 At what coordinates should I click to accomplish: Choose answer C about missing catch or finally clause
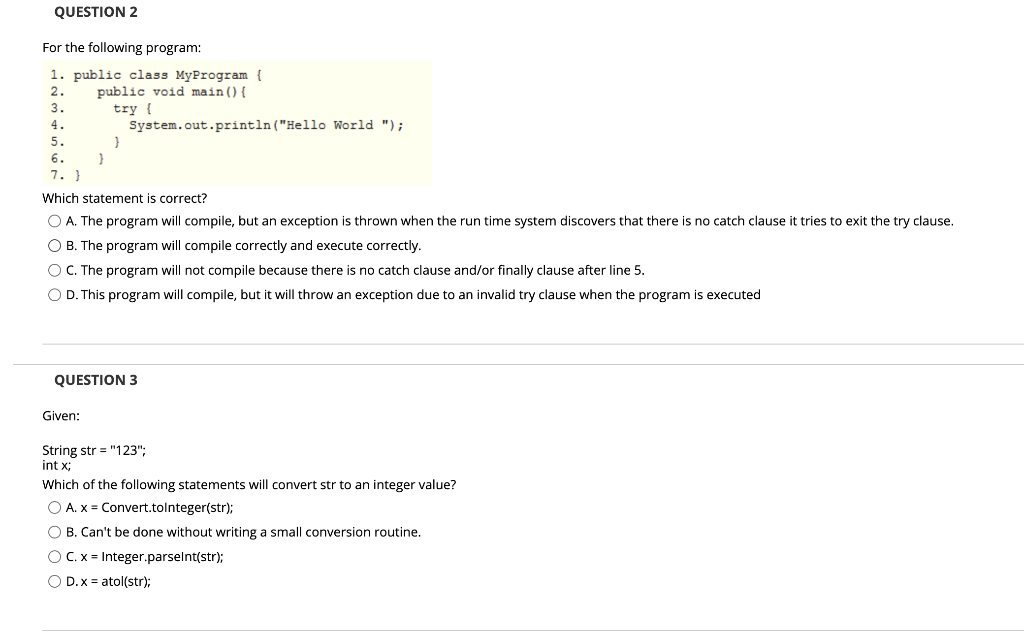(x=54, y=270)
